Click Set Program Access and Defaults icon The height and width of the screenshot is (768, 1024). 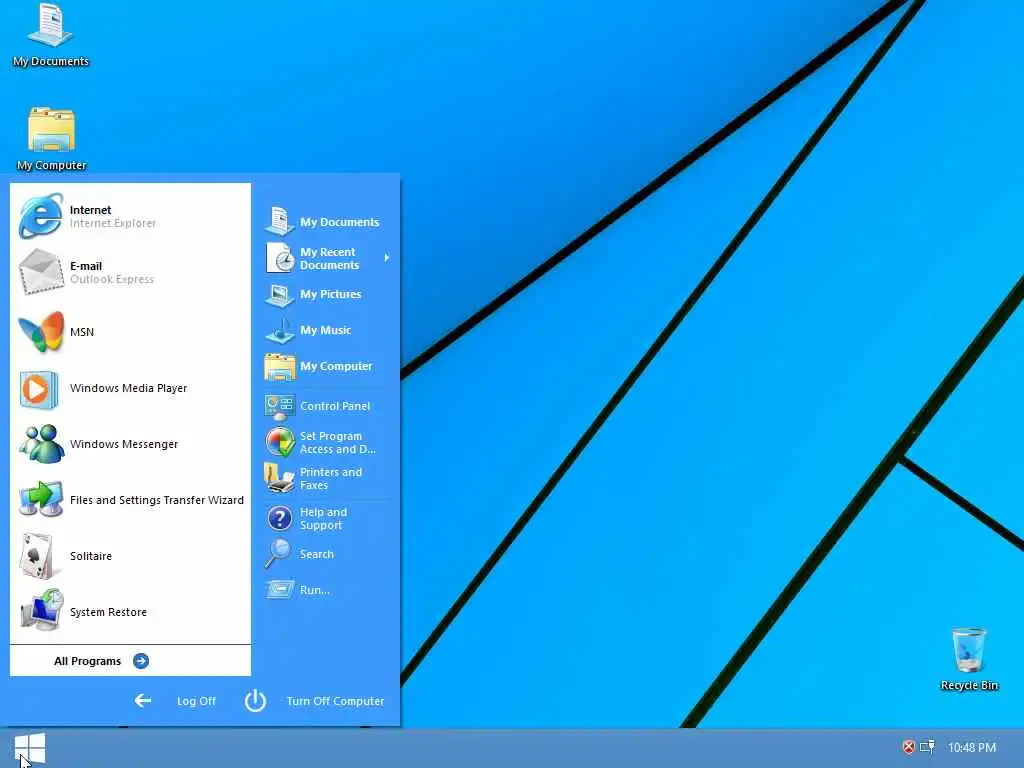(x=280, y=442)
